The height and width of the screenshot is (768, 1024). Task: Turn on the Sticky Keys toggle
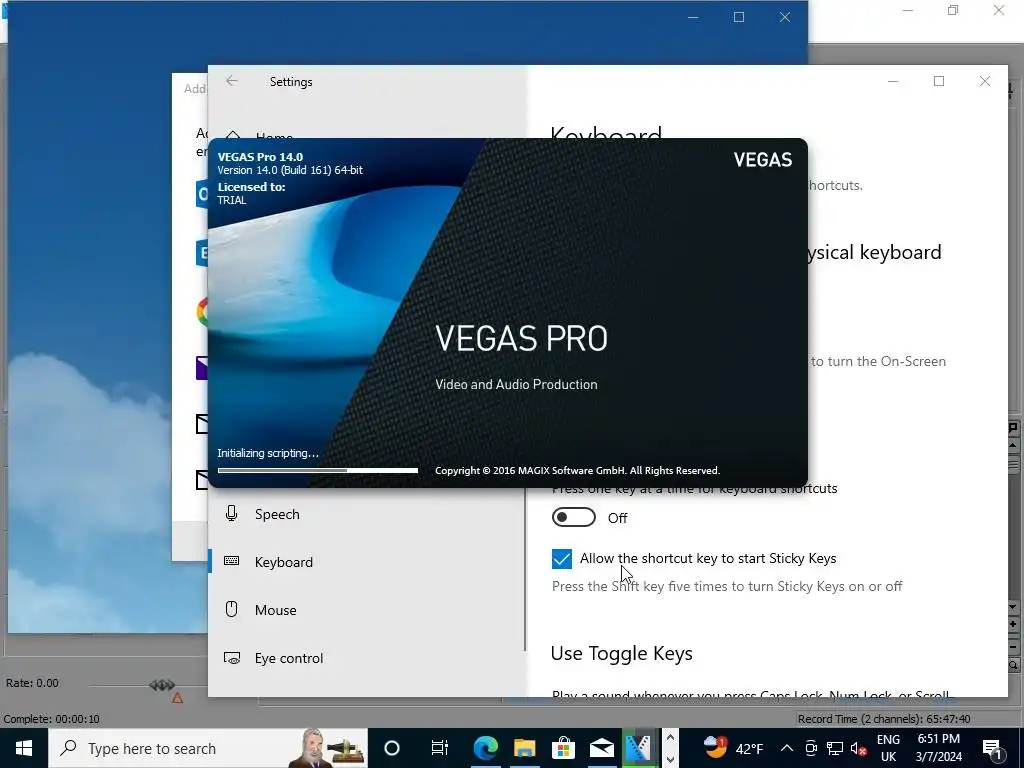tap(573, 517)
